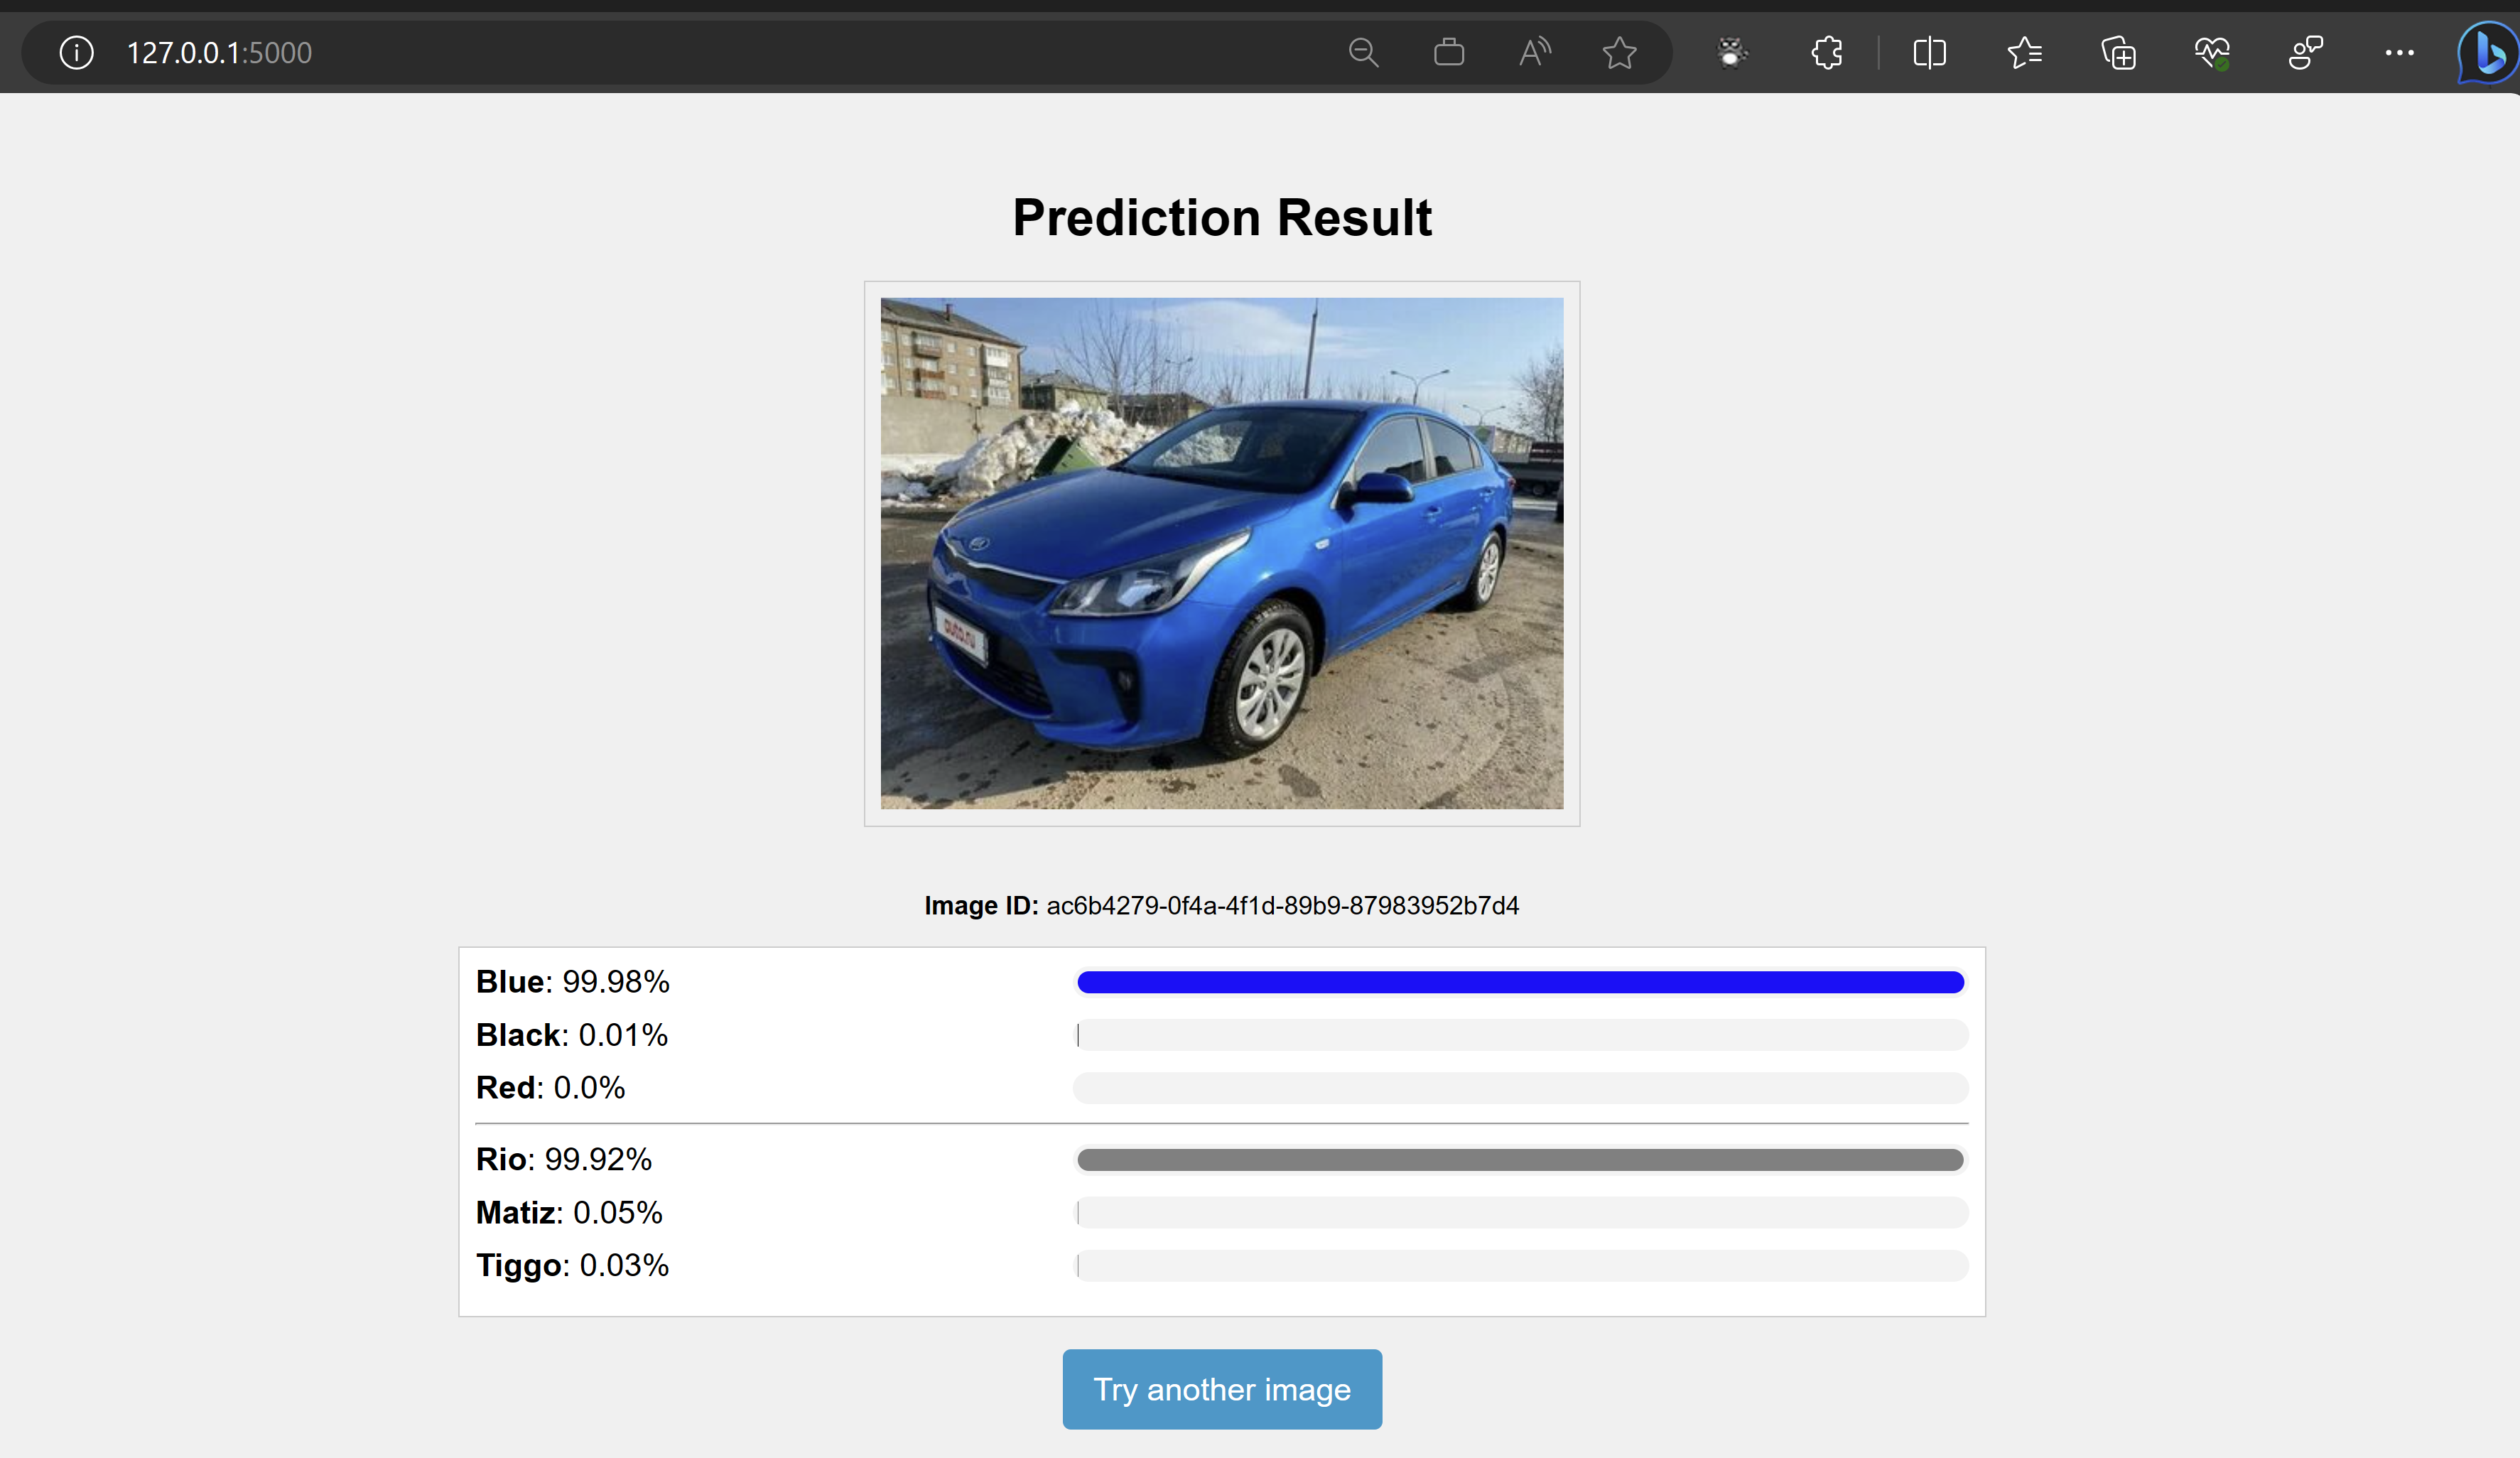This screenshot has height=1458, width=2520.
Task: Open the Favorites list icon
Action: (2024, 52)
